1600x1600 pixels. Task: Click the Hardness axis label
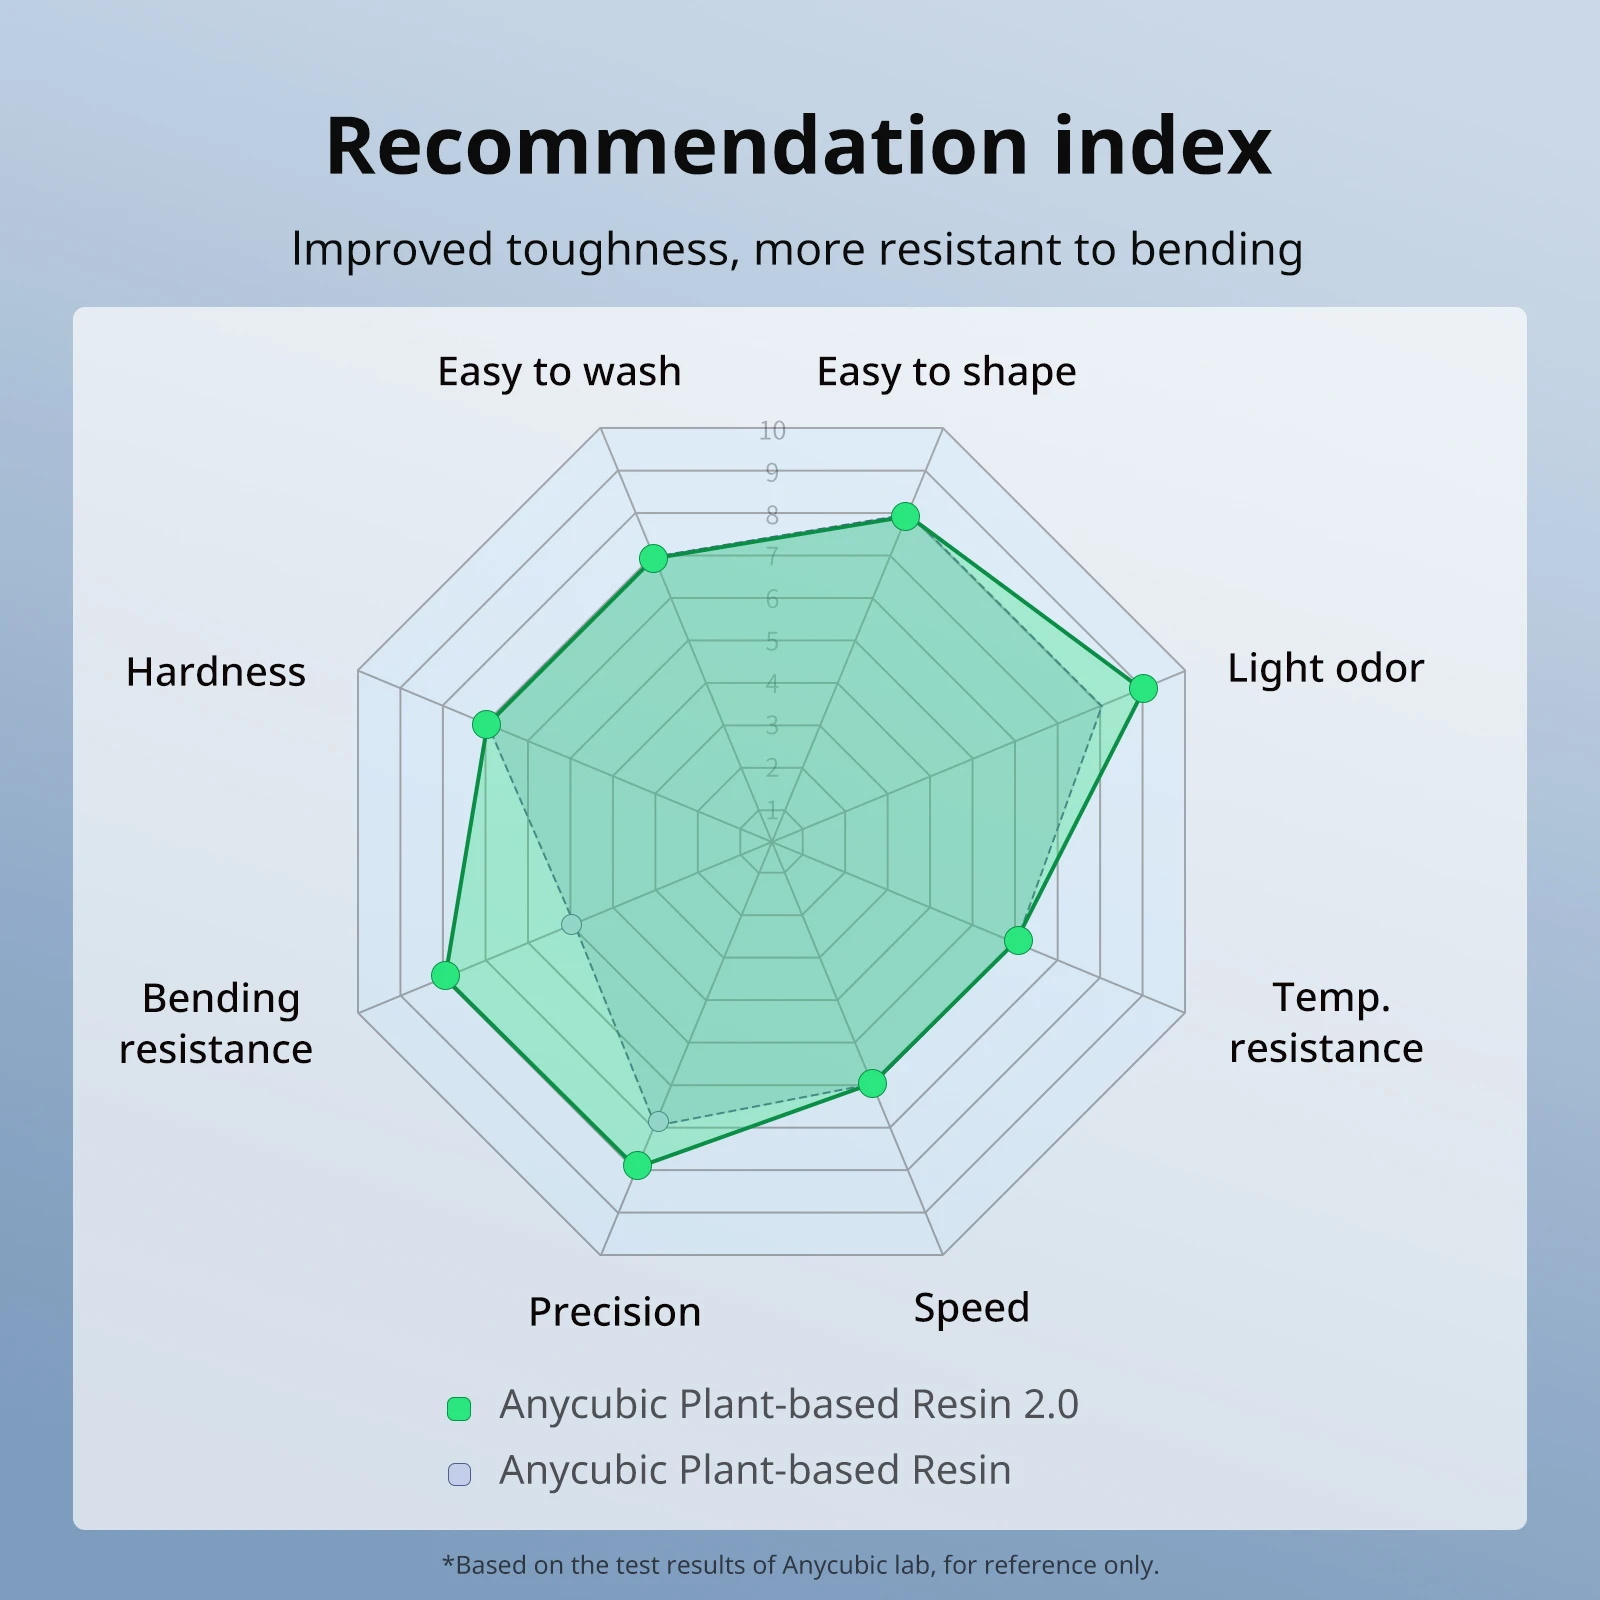[216, 672]
